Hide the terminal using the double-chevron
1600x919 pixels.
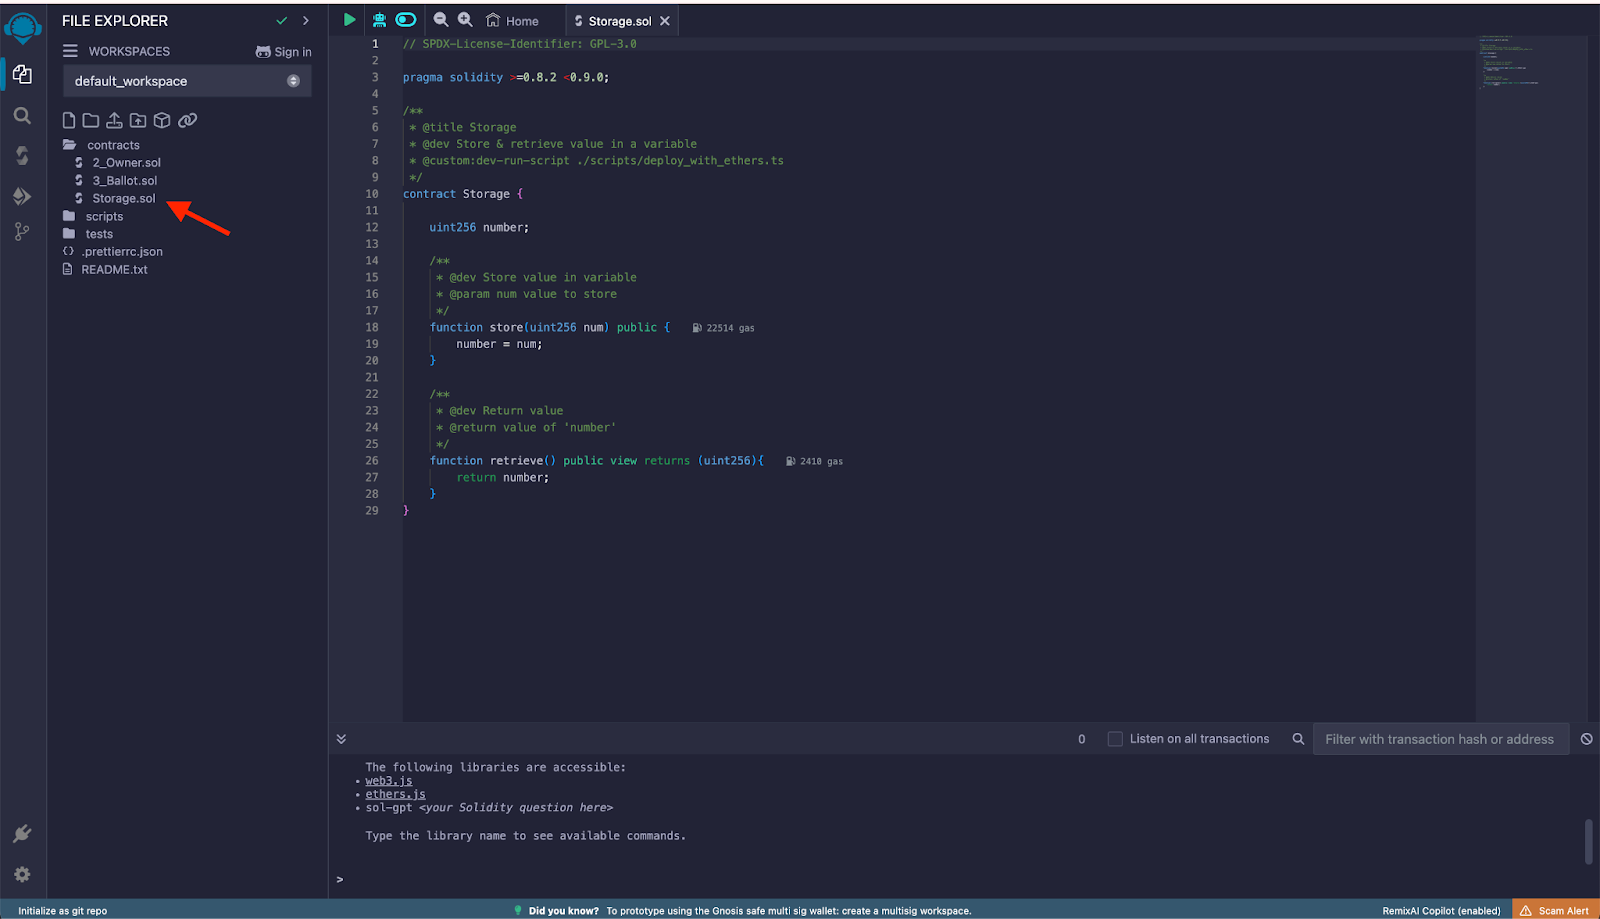pos(341,738)
